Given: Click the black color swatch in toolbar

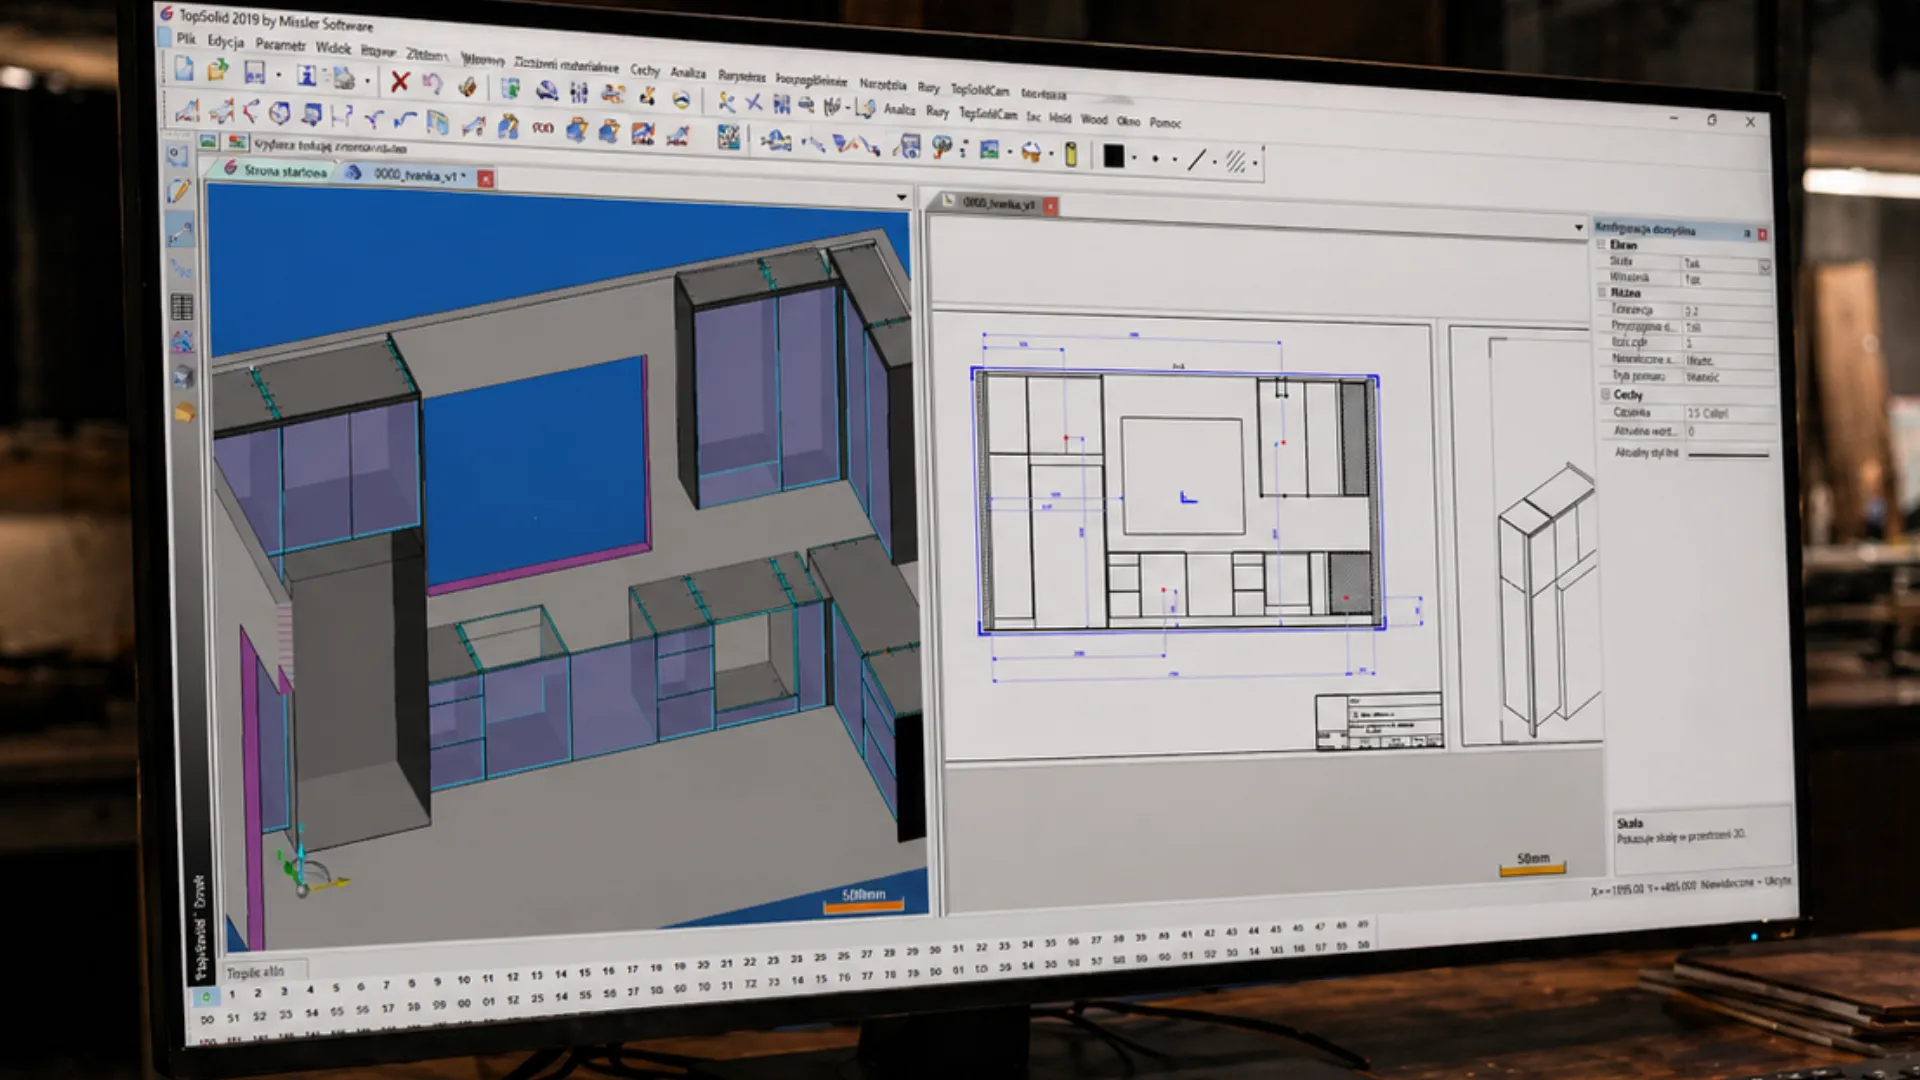Looking at the screenshot, I should [x=1113, y=156].
